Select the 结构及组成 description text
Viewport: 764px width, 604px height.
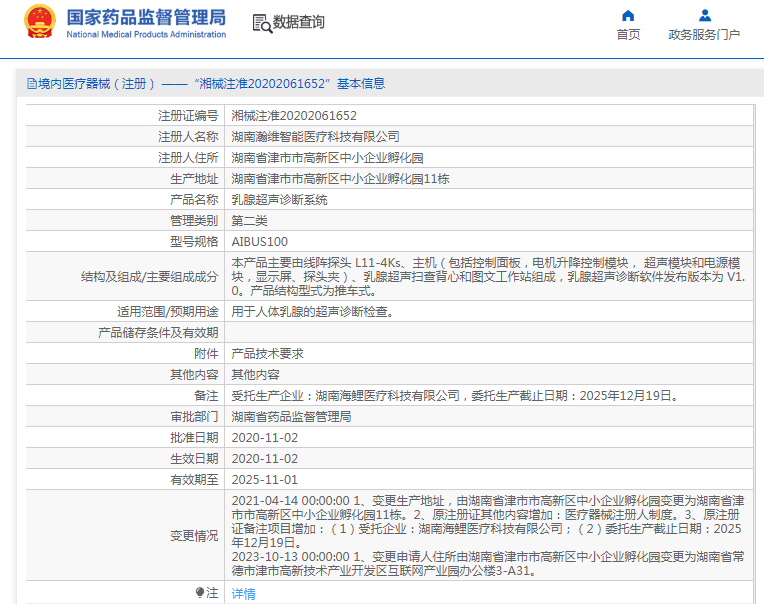click(x=488, y=276)
